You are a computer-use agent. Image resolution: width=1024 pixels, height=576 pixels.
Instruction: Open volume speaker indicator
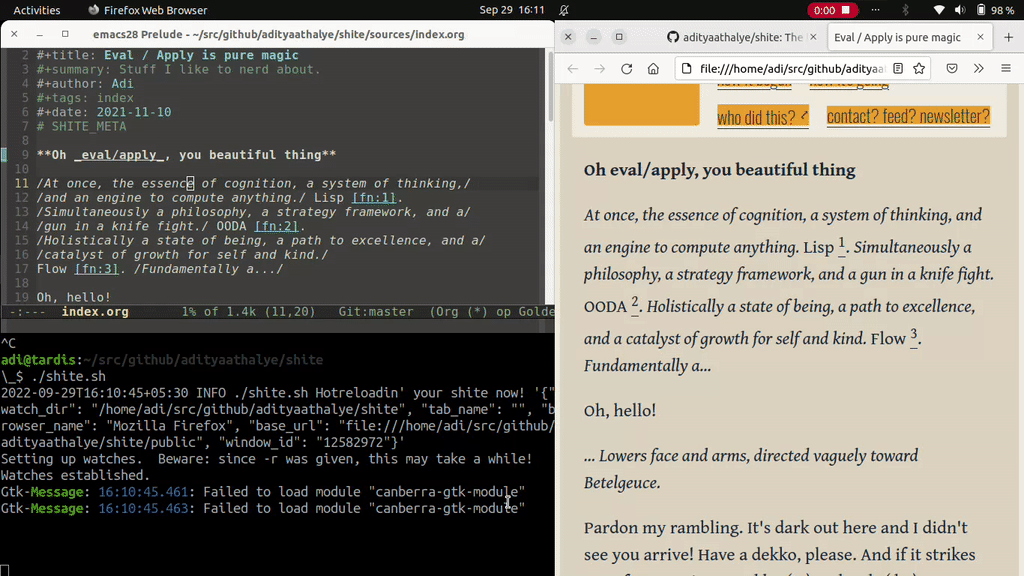coord(960,10)
